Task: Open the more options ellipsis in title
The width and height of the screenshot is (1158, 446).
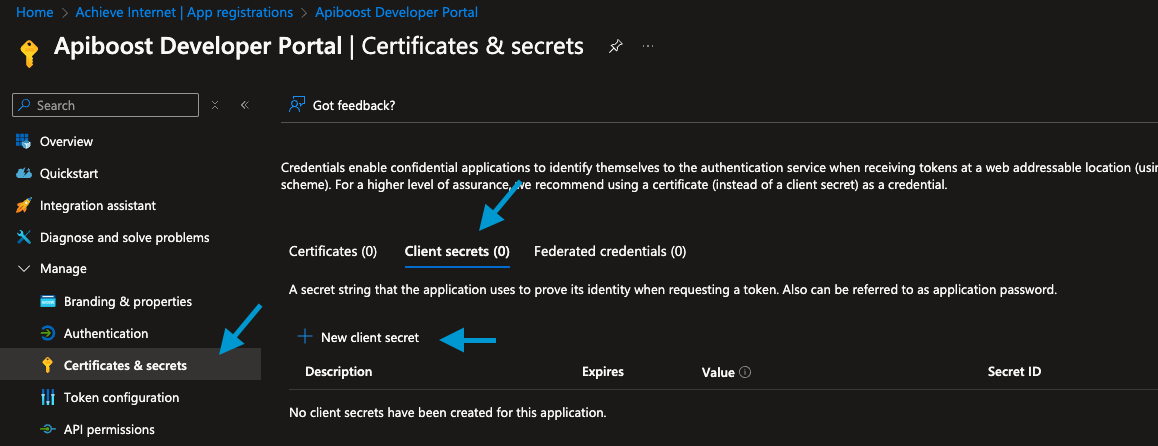Action: 648,47
